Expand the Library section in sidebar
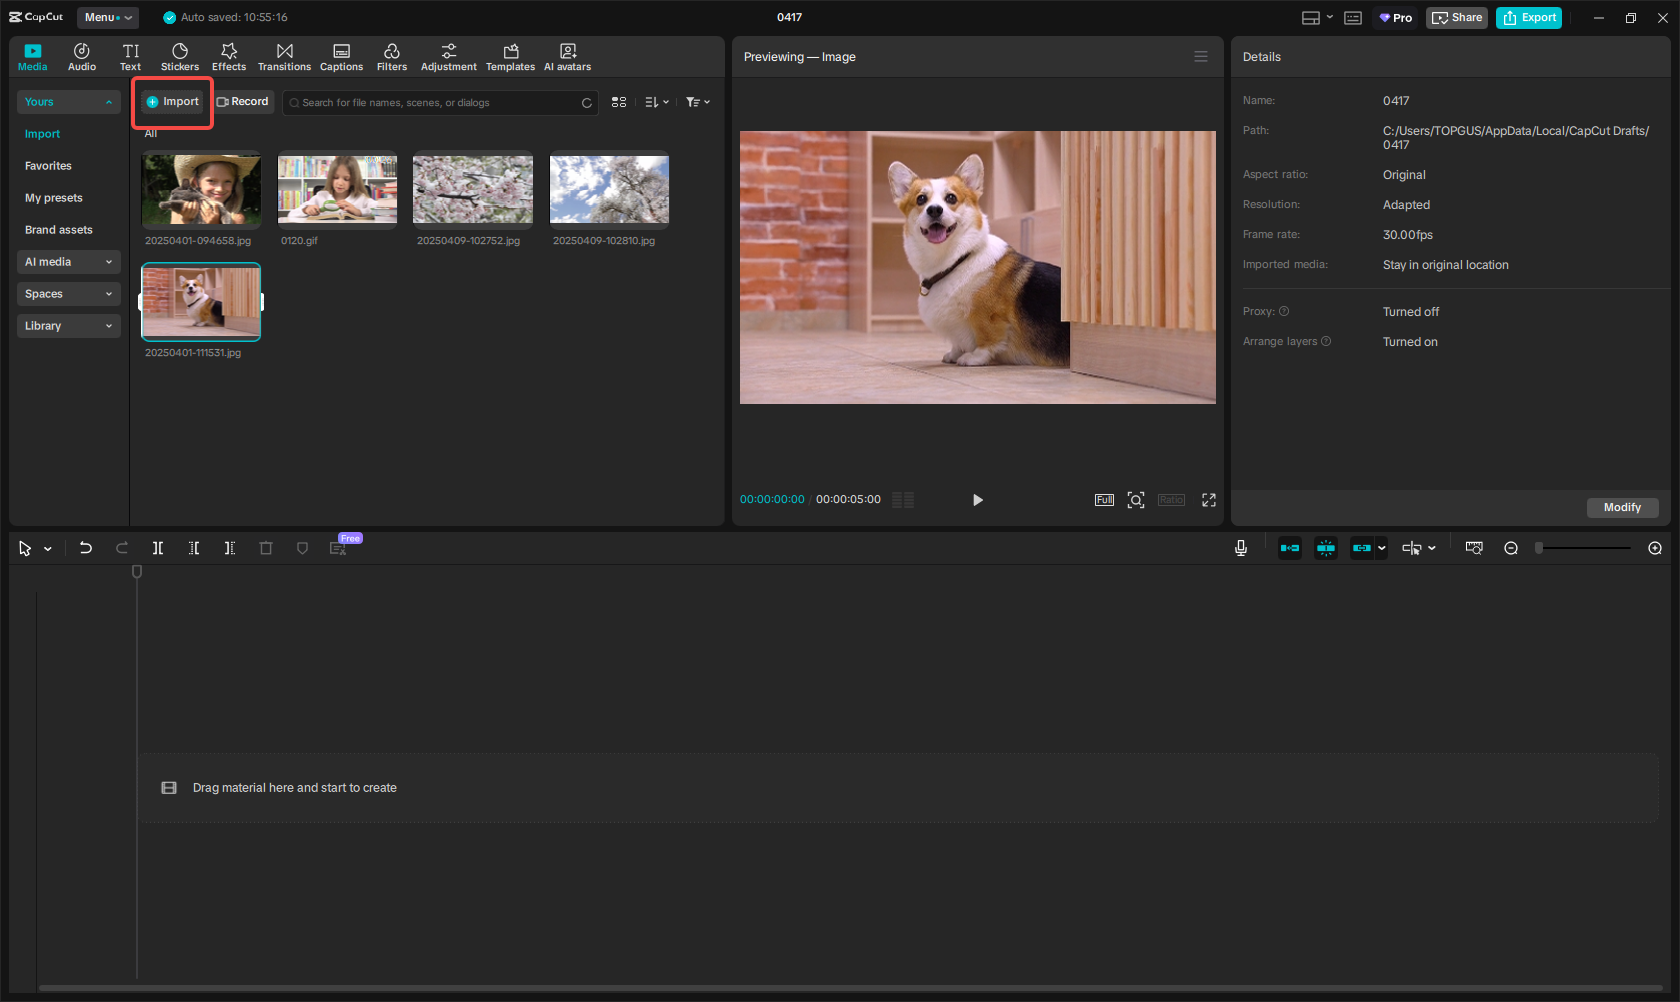Screen dimensions: 1680x1002 pos(68,326)
